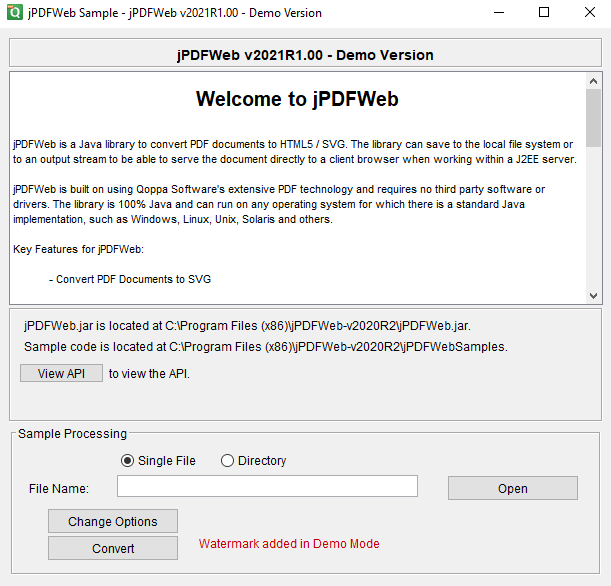Click the 'jPDFWeb.jar is located at' path line

pos(247,326)
